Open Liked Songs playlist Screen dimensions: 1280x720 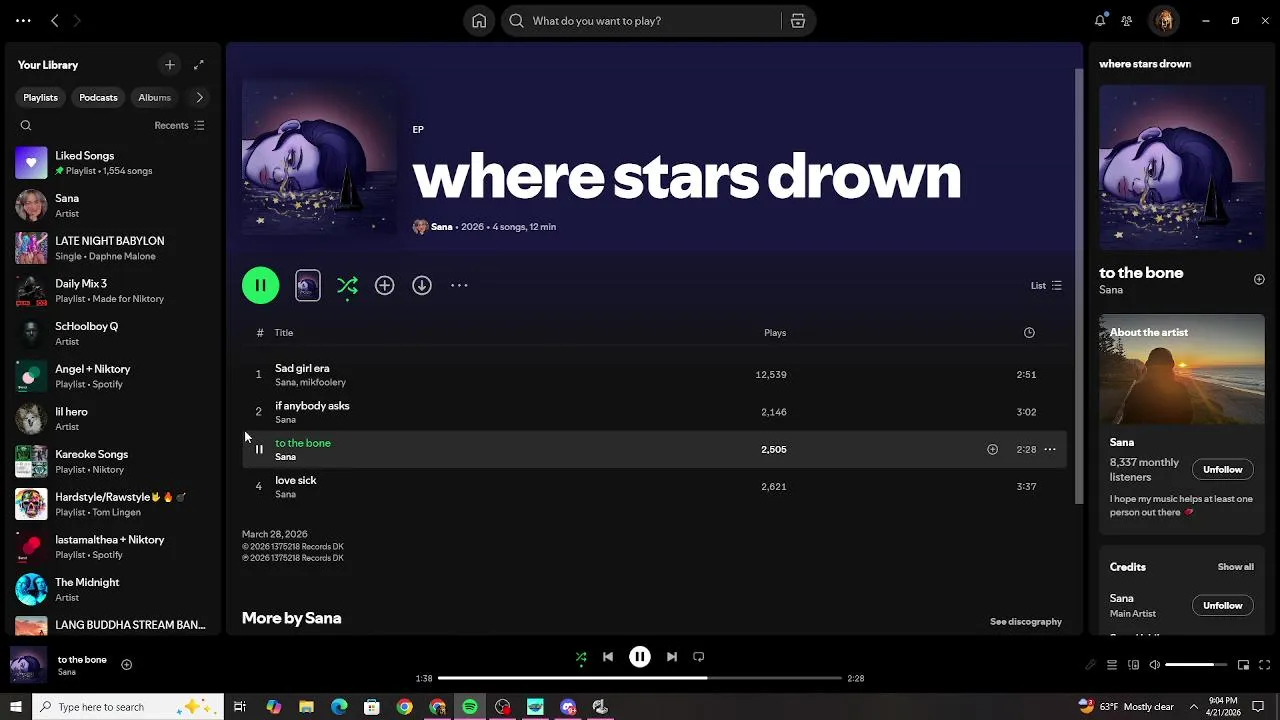[x=112, y=163]
